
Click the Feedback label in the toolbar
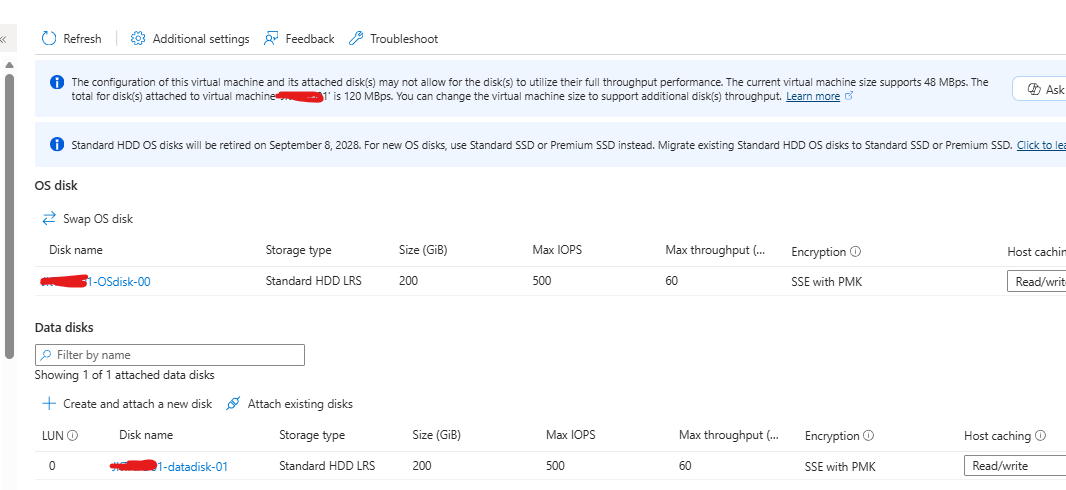[309, 39]
